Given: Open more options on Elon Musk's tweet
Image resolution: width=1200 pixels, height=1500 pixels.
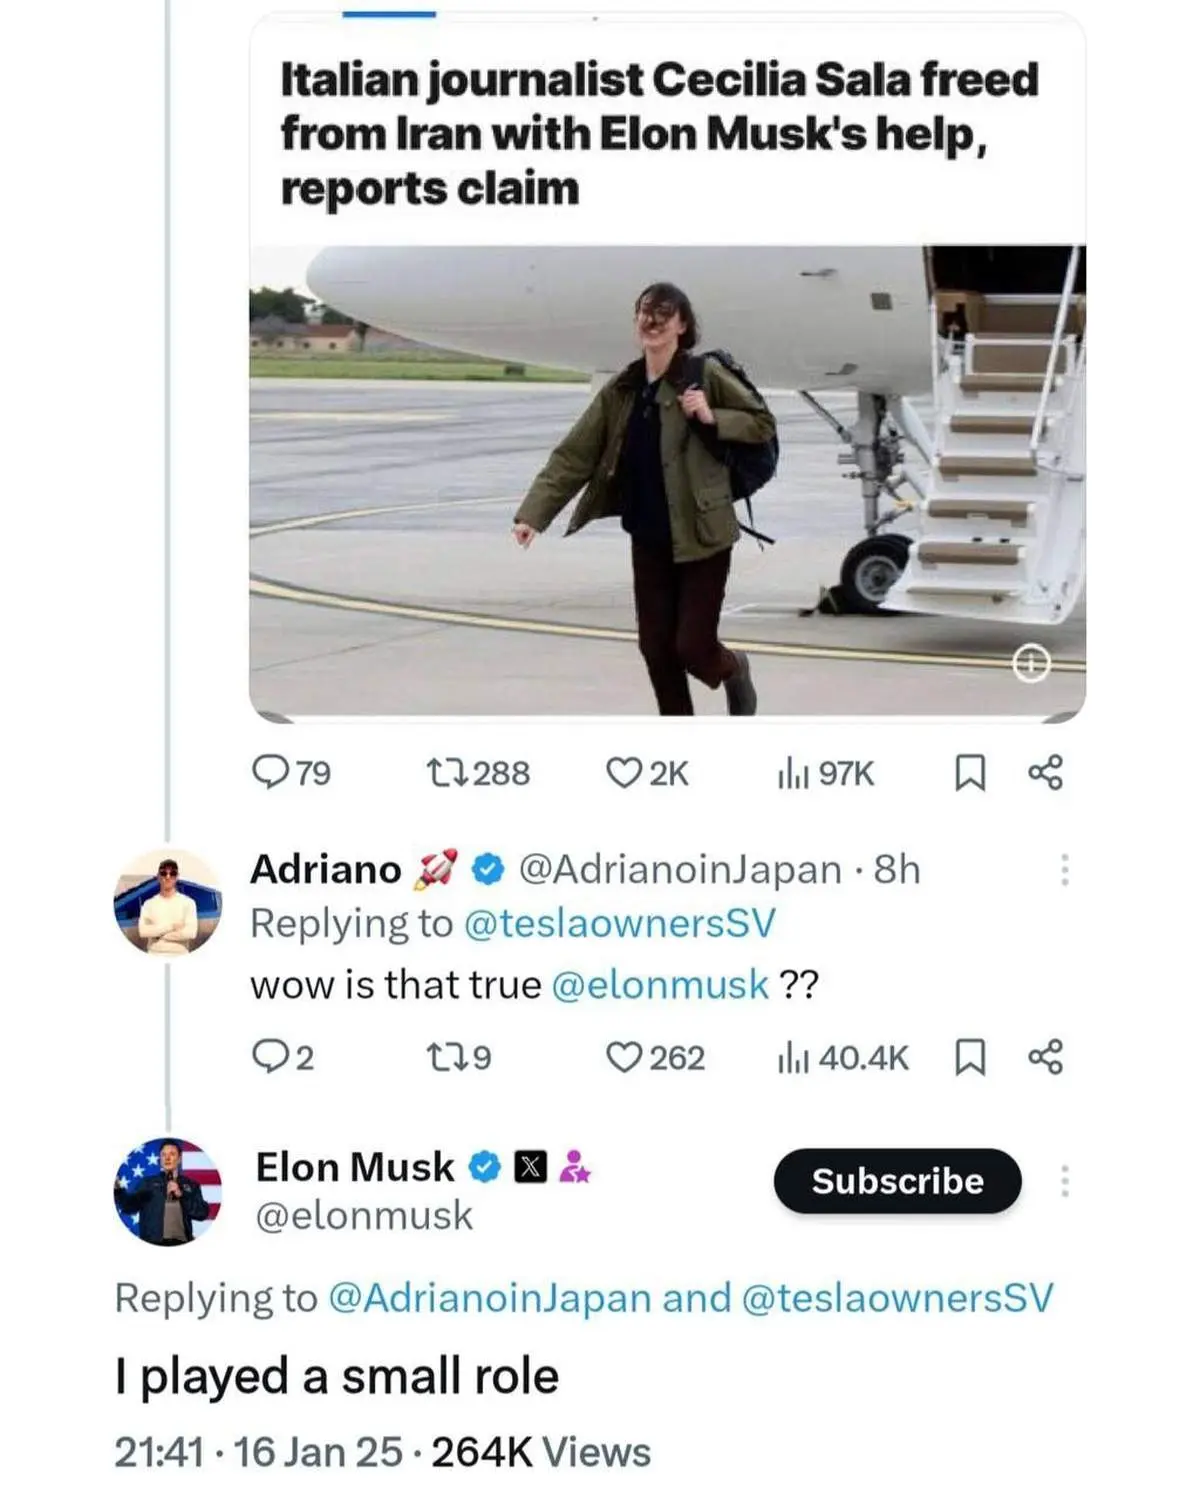Looking at the screenshot, I should pyautogui.click(x=1064, y=1181).
